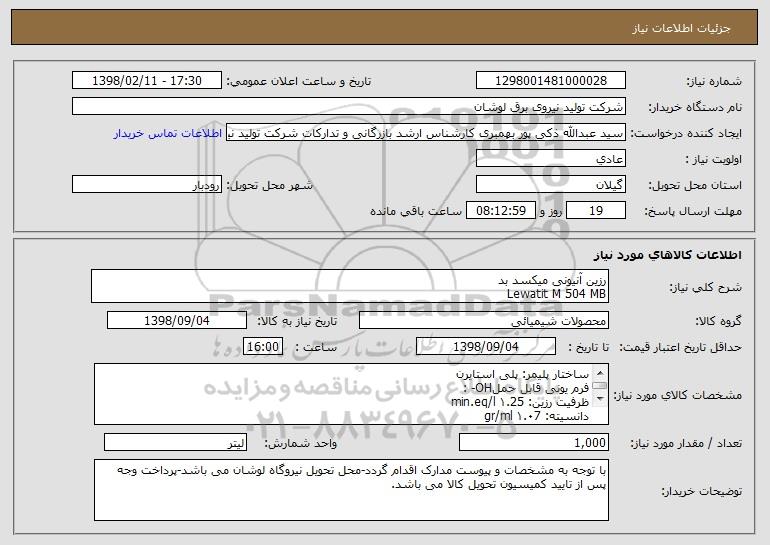Click the line ظرفیت رزین: ۱.25 min.eq/l
The image size is (770, 545).
pyautogui.click(x=520, y=402)
